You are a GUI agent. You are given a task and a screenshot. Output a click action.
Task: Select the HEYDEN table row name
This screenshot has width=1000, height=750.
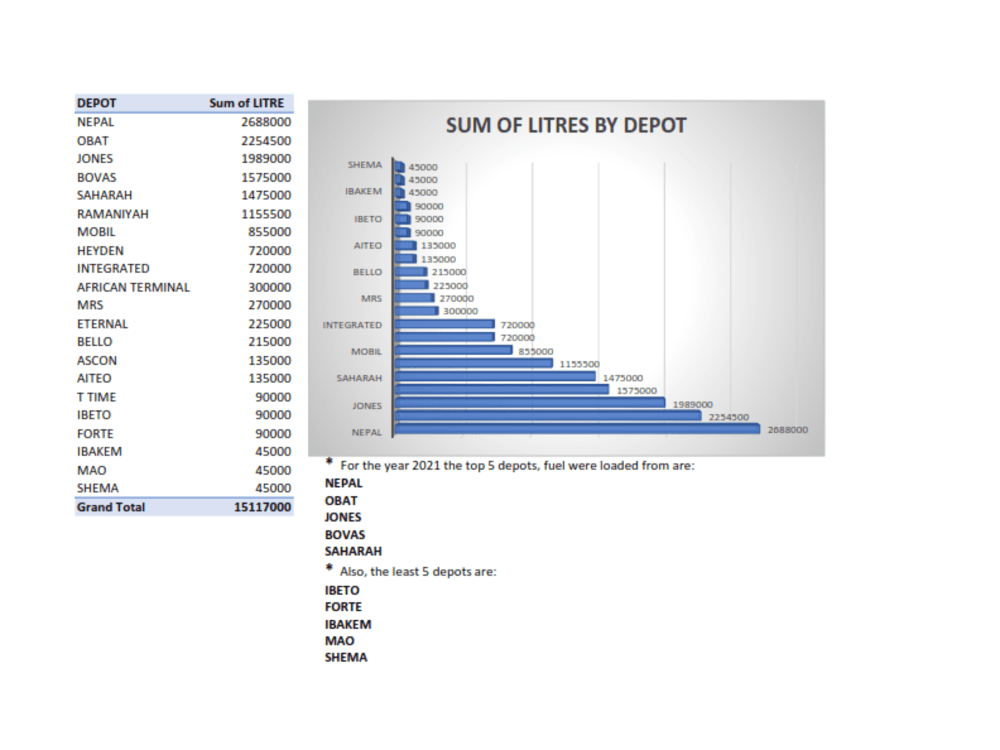[101, 251]
